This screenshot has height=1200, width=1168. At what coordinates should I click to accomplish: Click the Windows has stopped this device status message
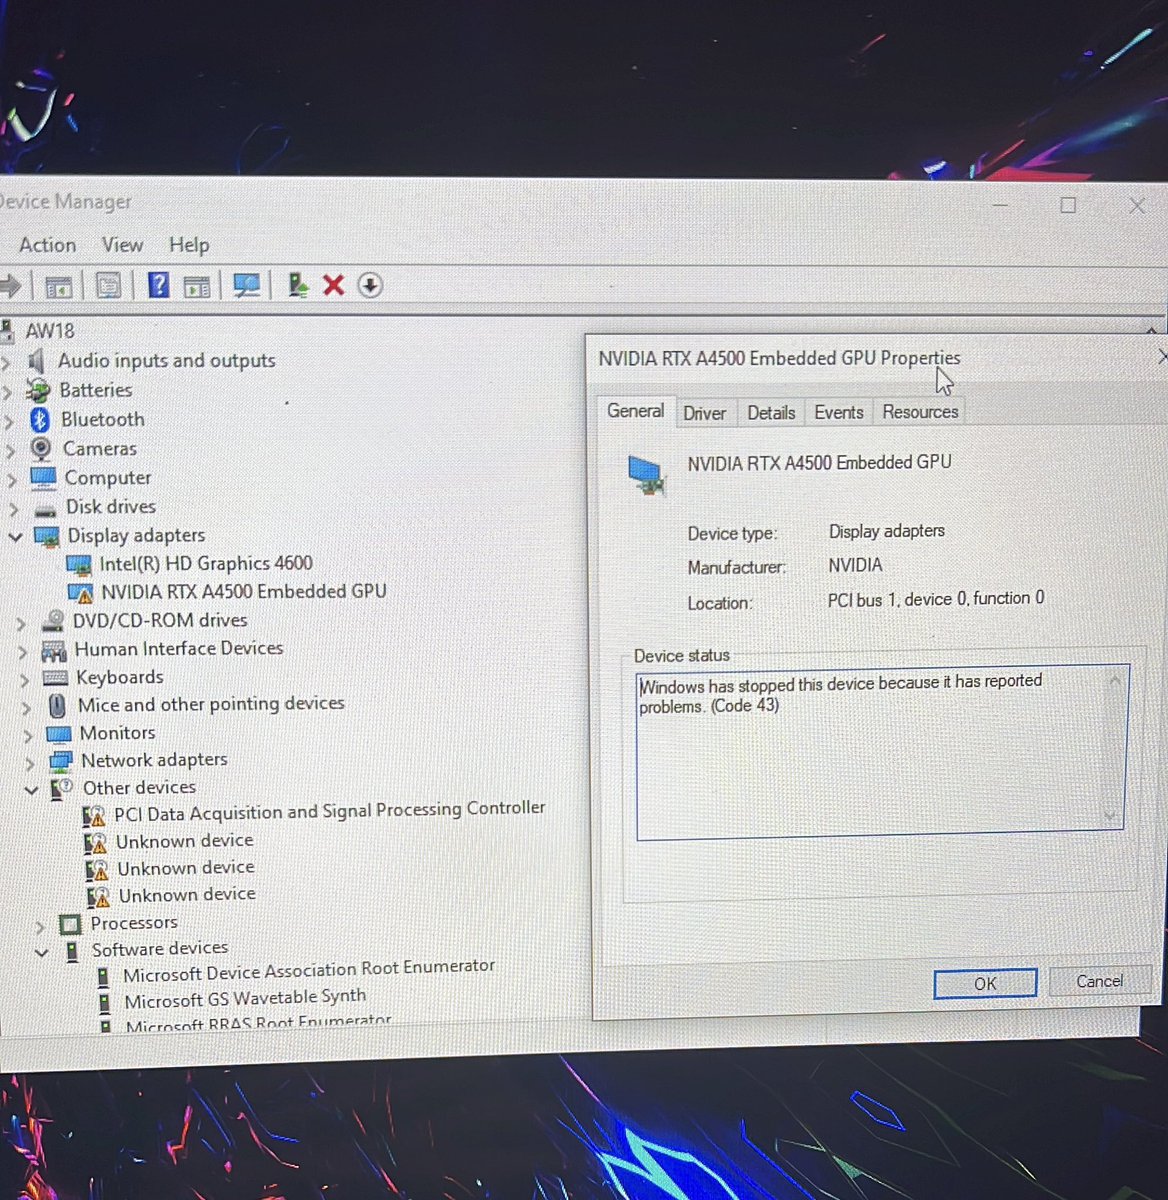coord(841,693)
